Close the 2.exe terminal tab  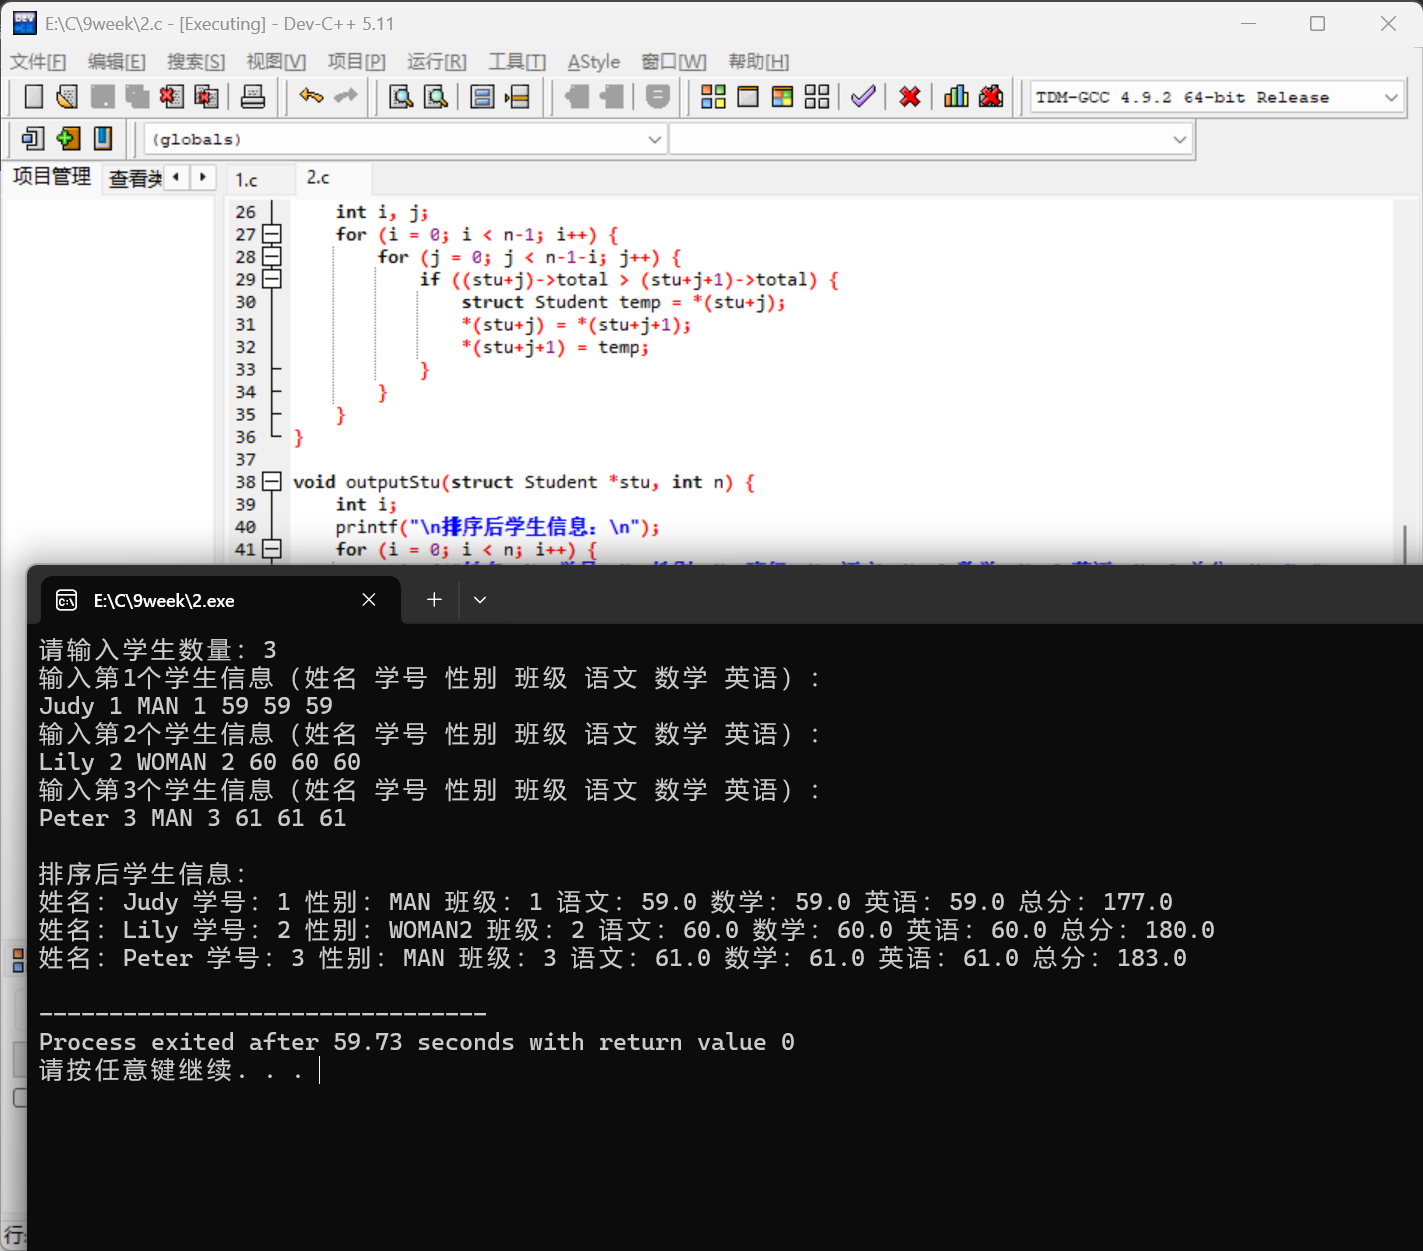tap(369, 600)
